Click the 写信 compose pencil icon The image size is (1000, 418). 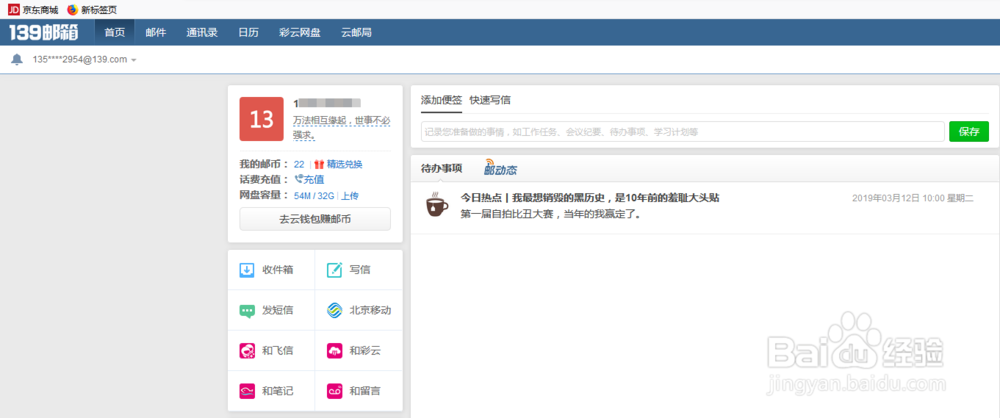[x=334, y=270]
